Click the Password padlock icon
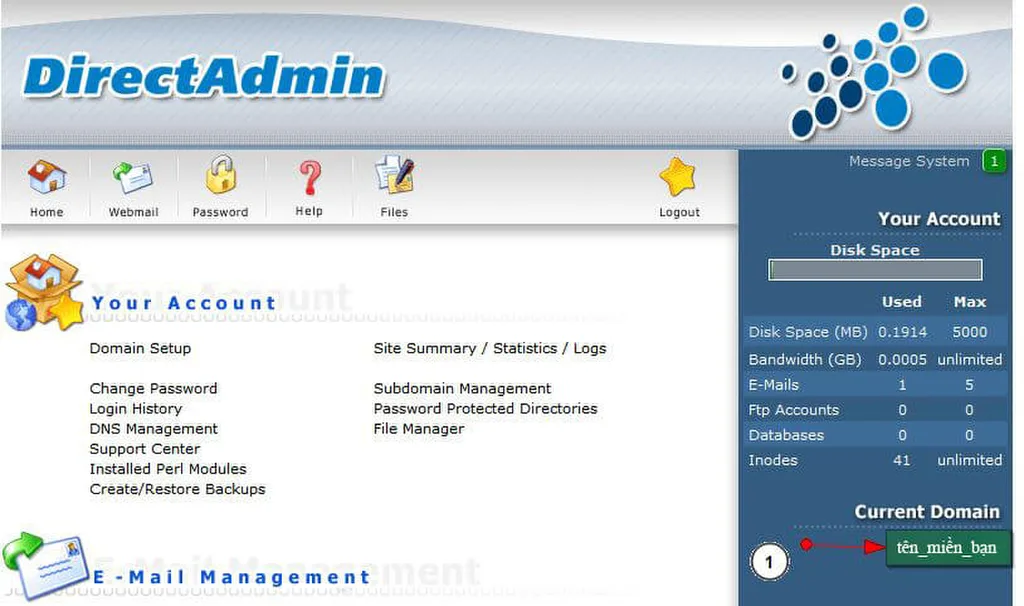Image resolution: width=1024 pixels, height=606 pixels. tap(221, 174)
